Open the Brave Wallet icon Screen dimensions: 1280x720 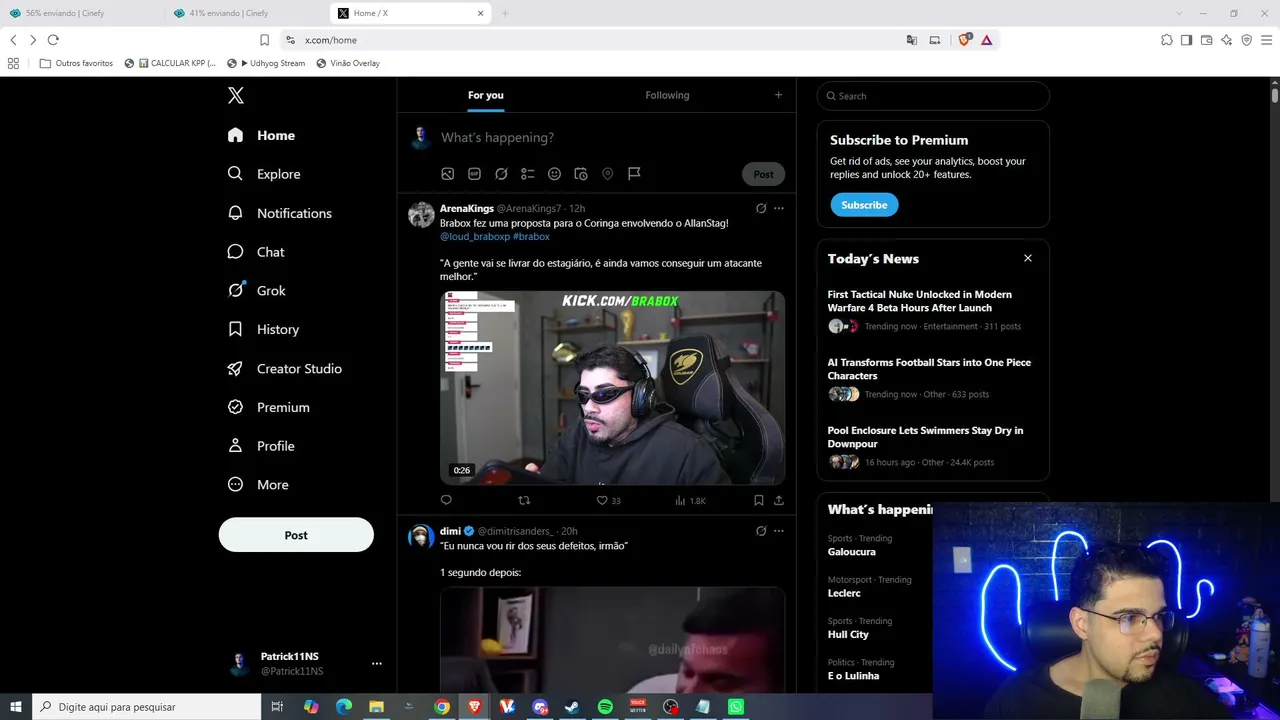tap(1206, 40)
